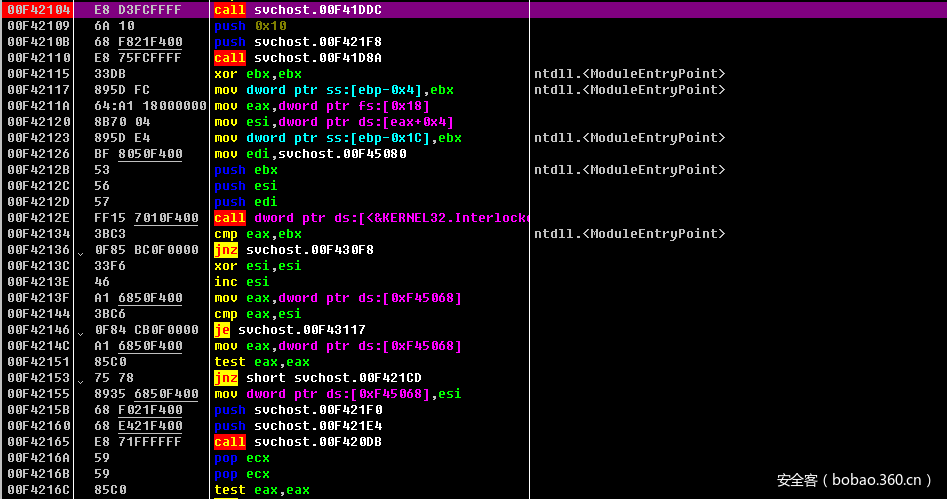Image resolution: width=947 pixels, height=499 pixels.
Task: Click address 00F4216C in the address column
Action: 35,489
